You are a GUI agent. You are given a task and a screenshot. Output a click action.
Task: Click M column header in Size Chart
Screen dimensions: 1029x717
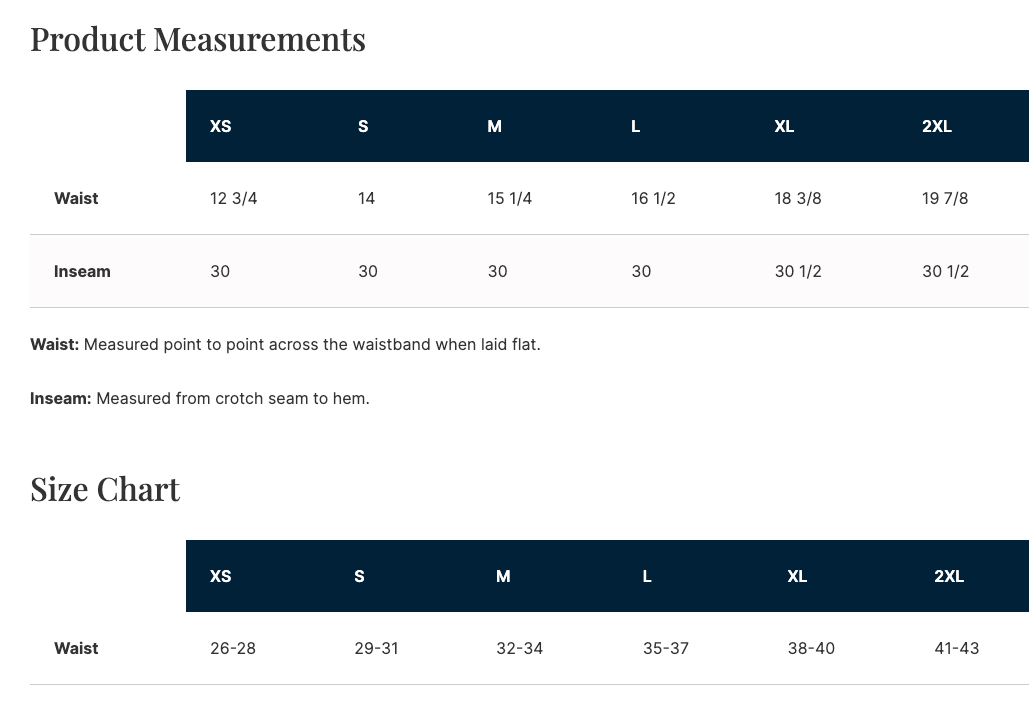[x=503, y=576]
